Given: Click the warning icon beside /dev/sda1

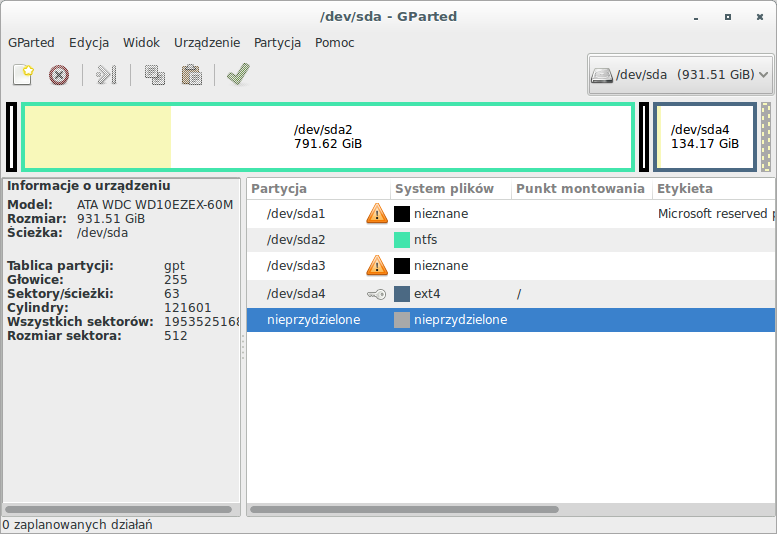Looking at the screenshot, I should (x=376, y=213).
